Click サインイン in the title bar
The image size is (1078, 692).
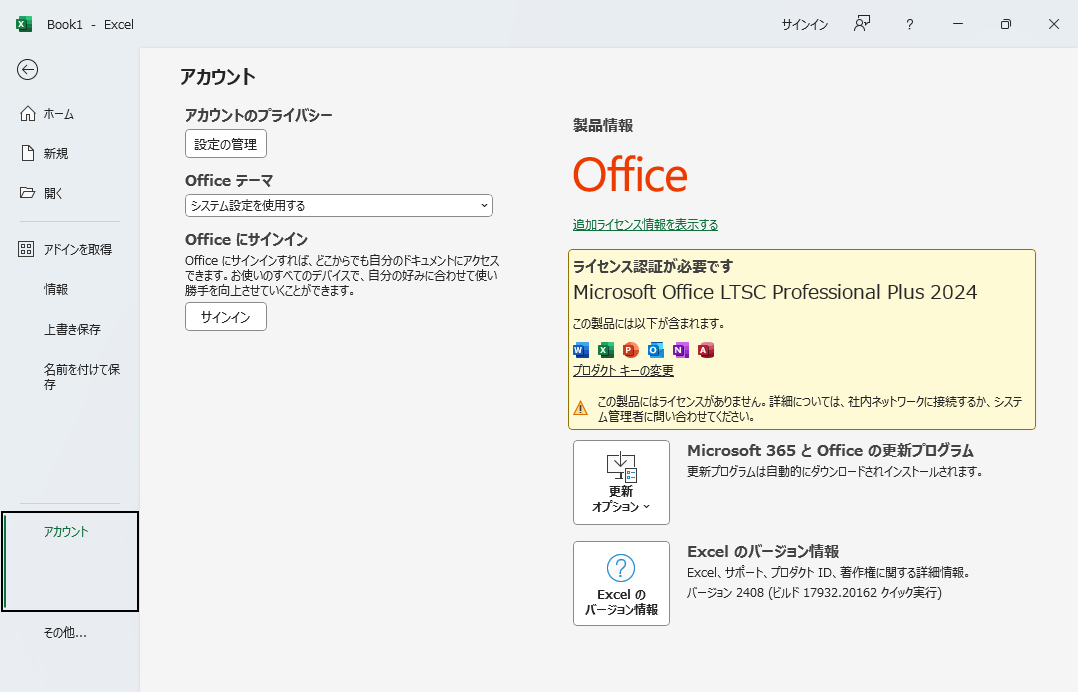click(x=804, y=25)
